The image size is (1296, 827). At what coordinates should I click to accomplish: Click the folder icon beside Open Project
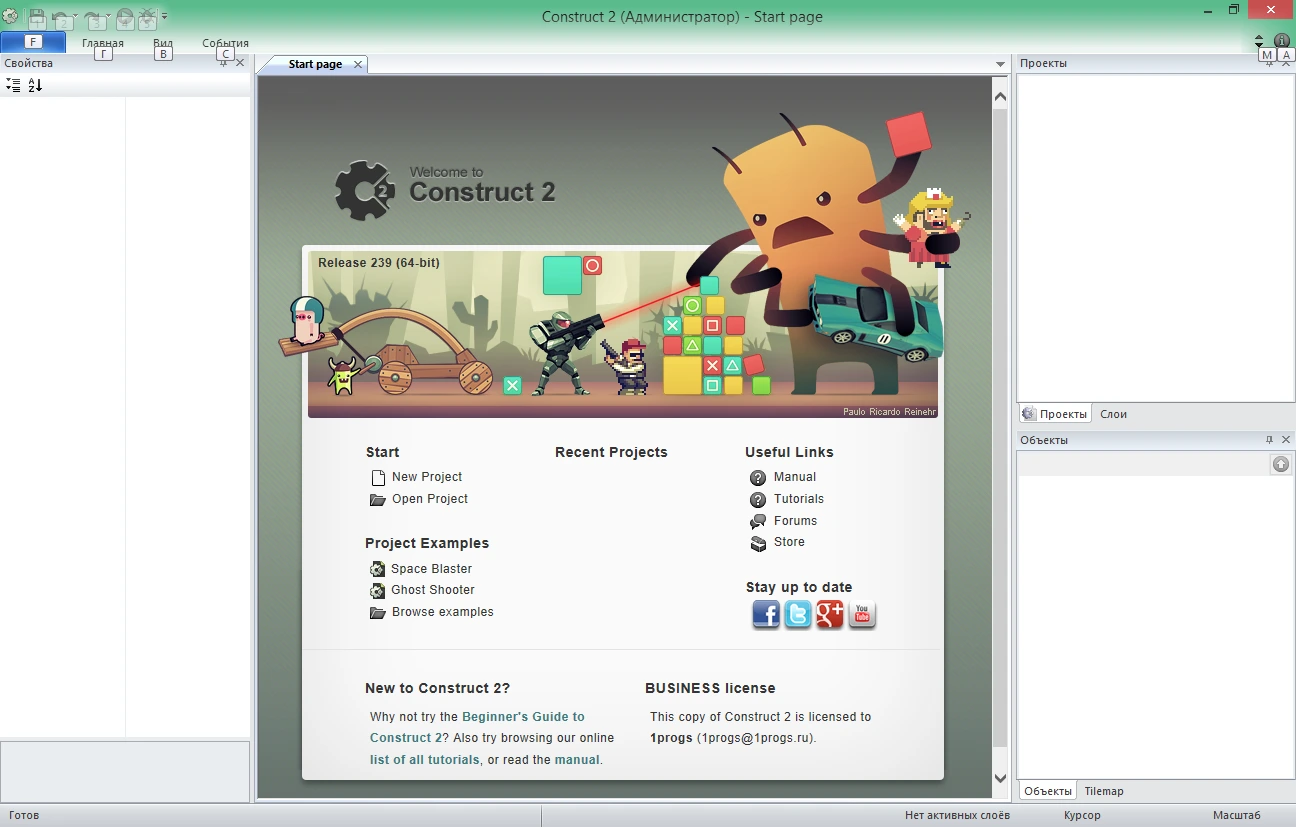point(378,500)
